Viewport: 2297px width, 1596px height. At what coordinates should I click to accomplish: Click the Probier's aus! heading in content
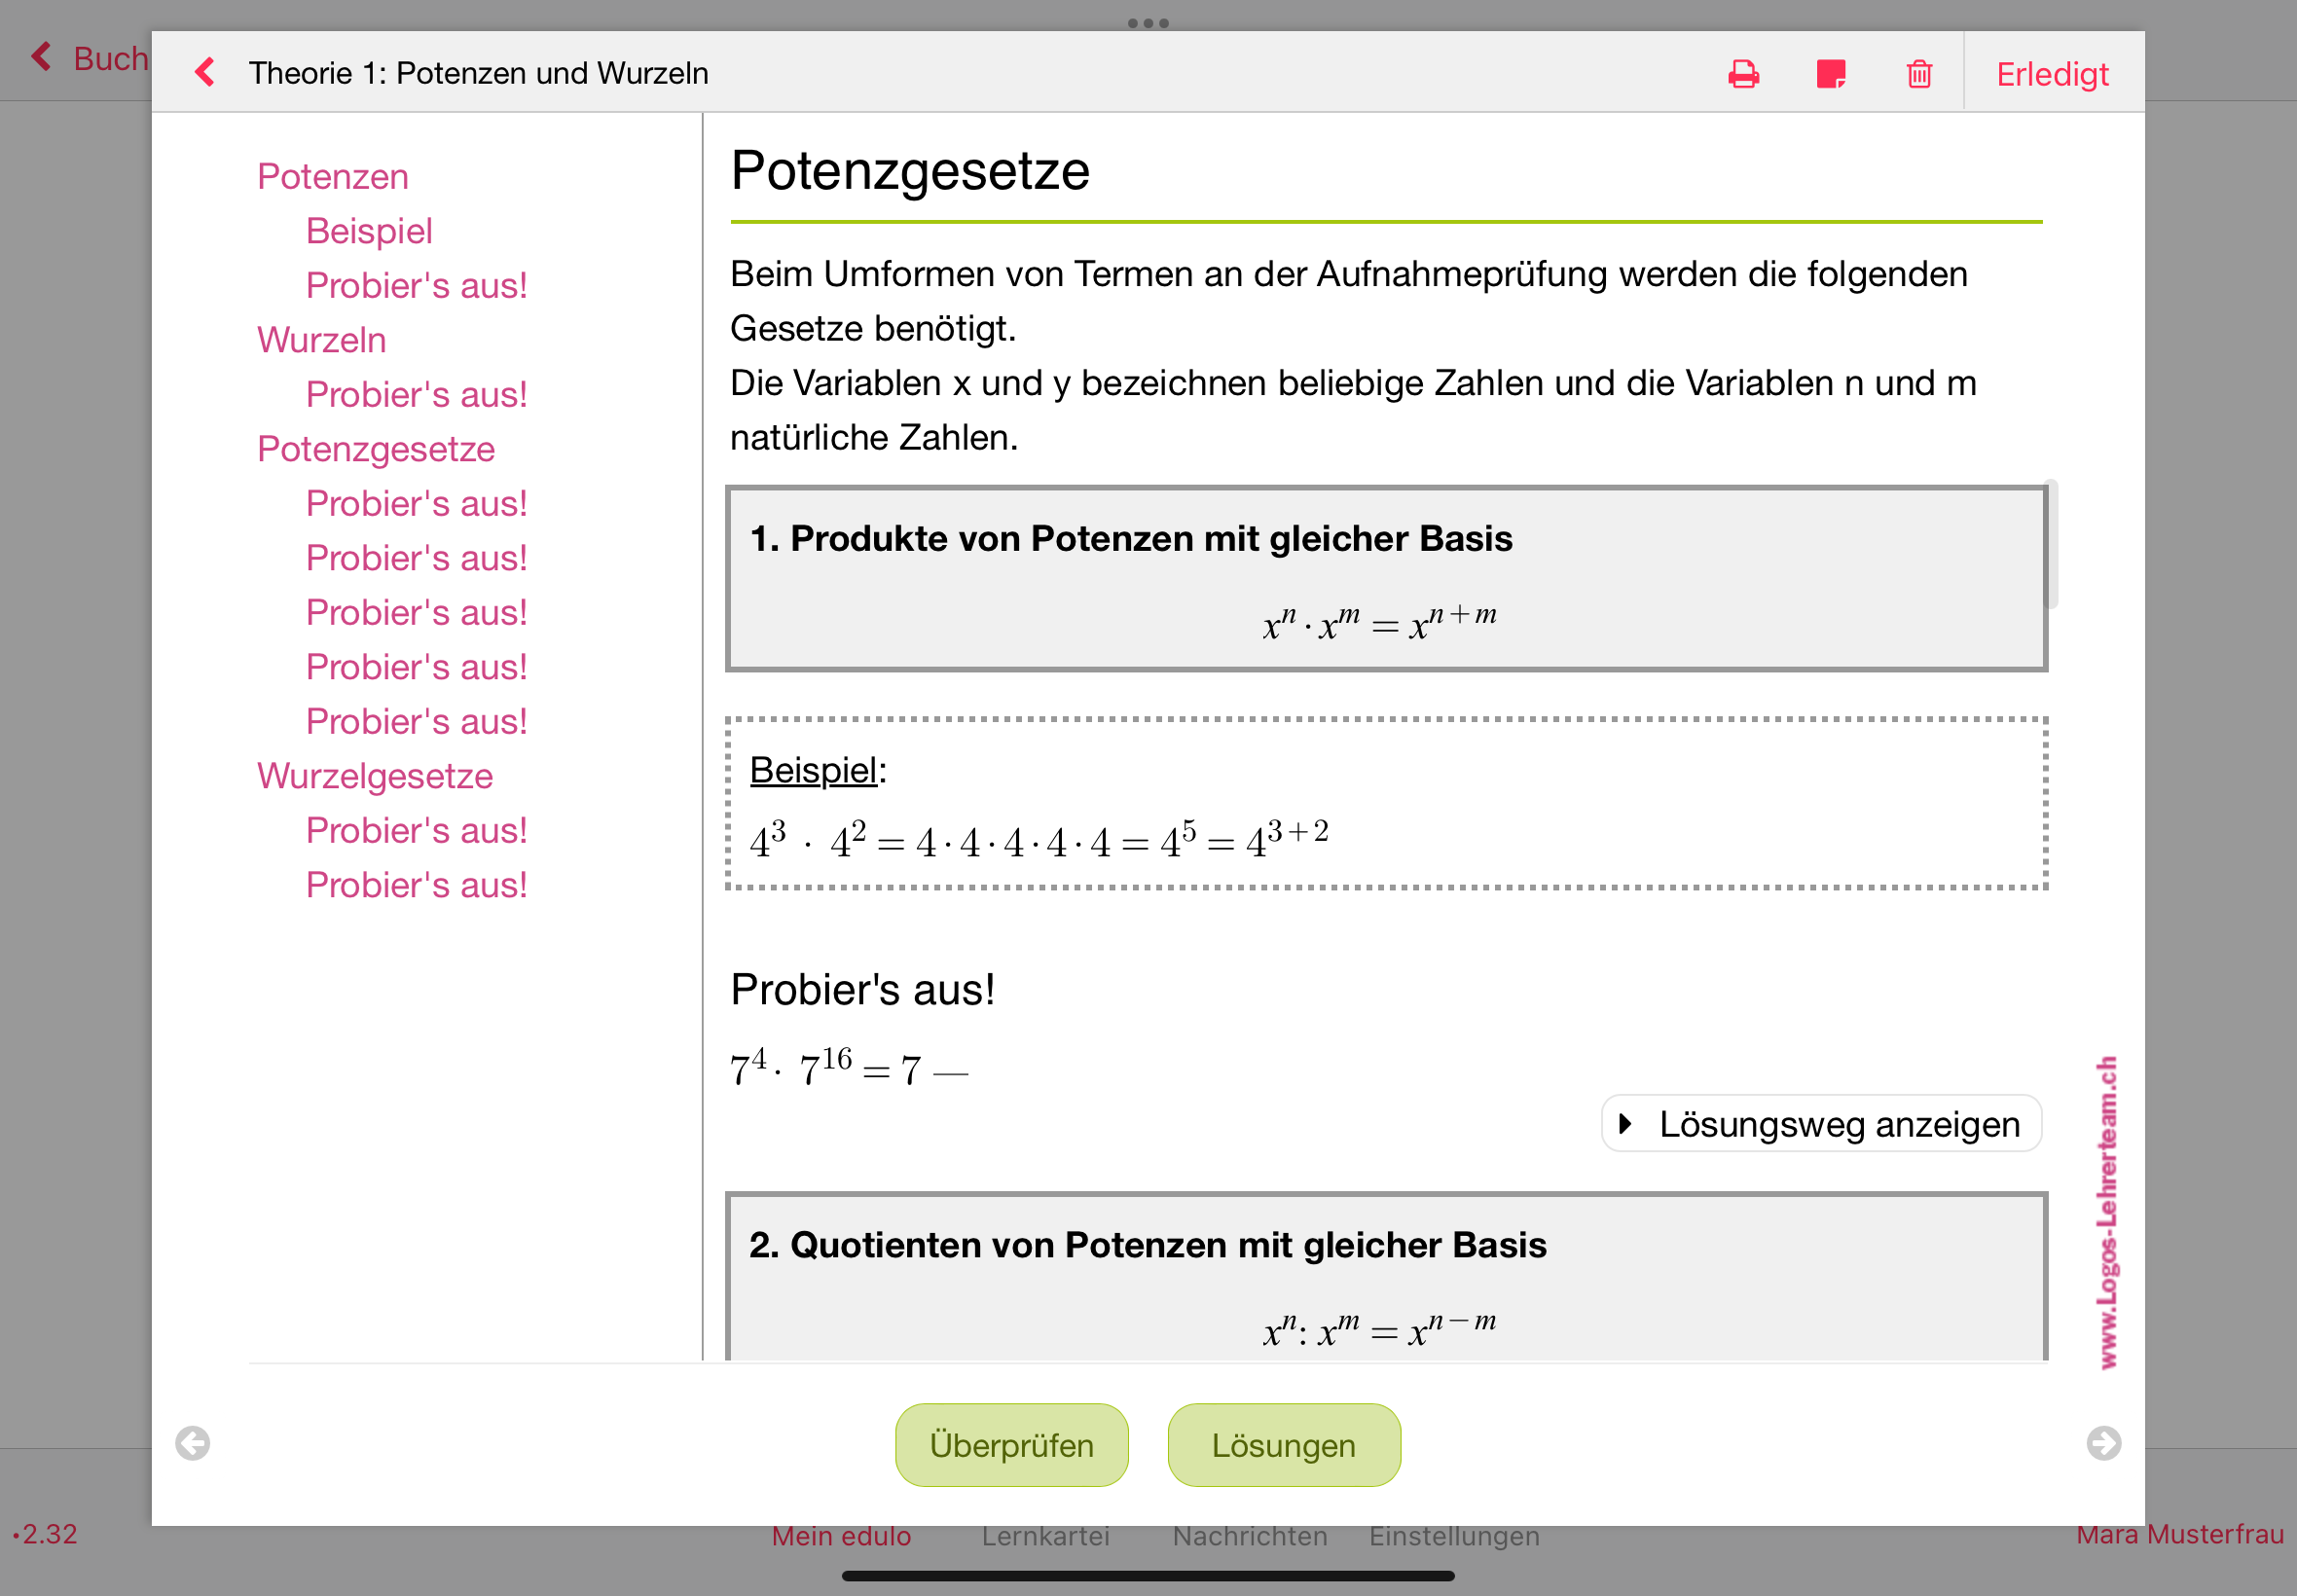[x=863, y=989]
